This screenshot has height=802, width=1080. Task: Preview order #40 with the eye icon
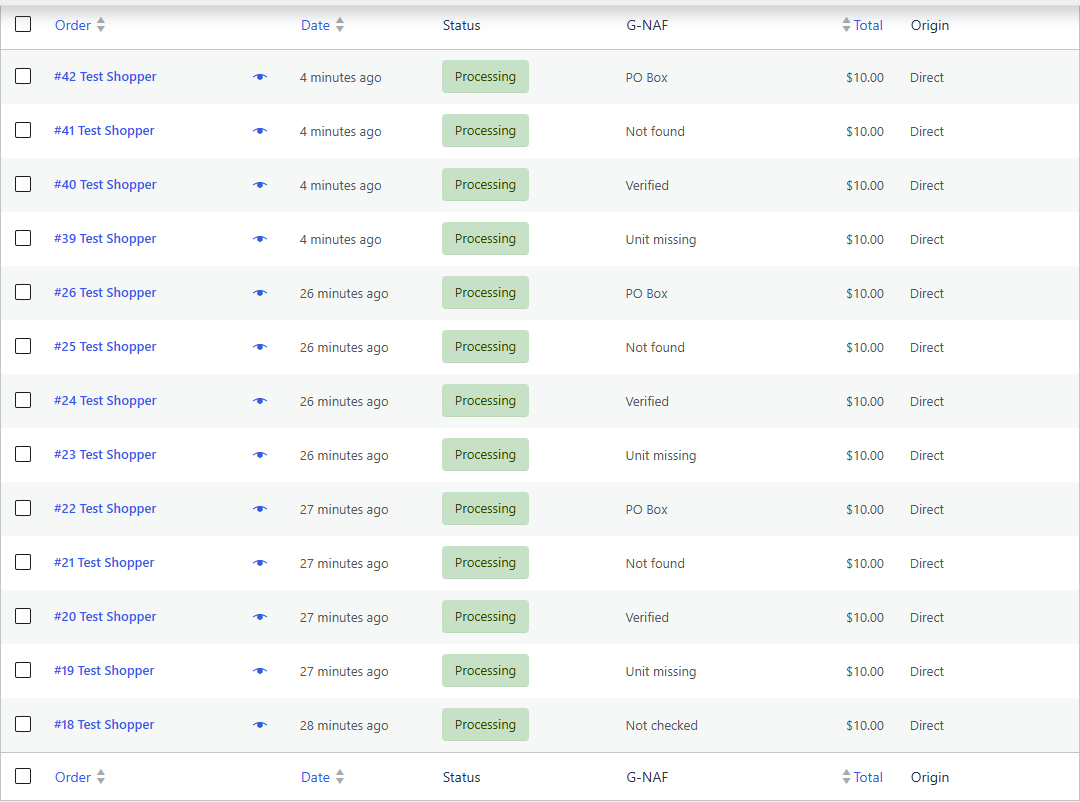pos(260,185)
